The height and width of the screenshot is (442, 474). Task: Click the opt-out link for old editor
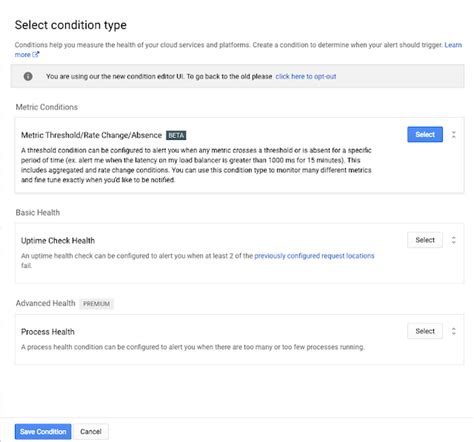click(306, 76)
